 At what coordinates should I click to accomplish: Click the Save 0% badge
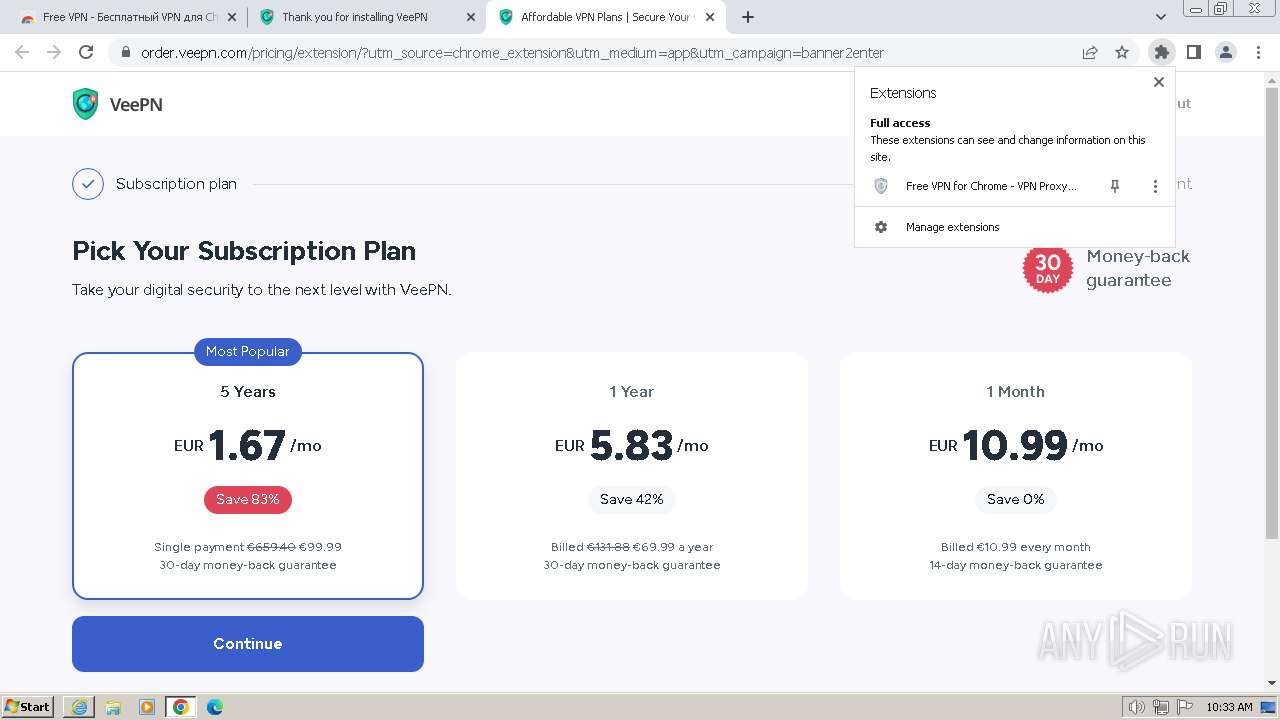tap(1016, 499)
